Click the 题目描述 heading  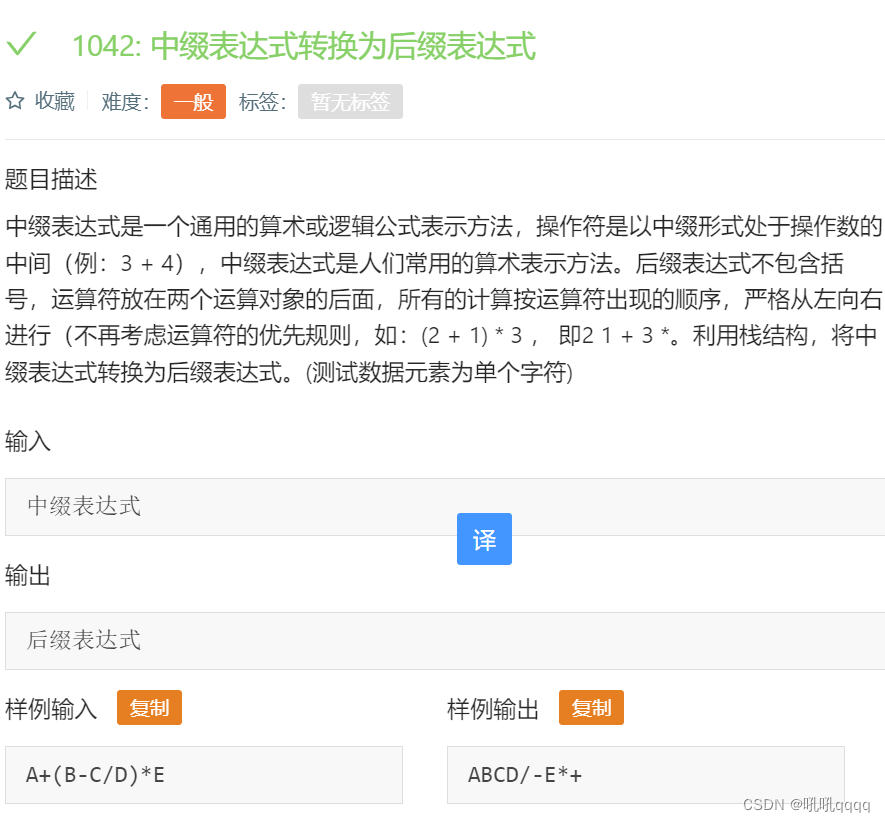click(51, 180)
